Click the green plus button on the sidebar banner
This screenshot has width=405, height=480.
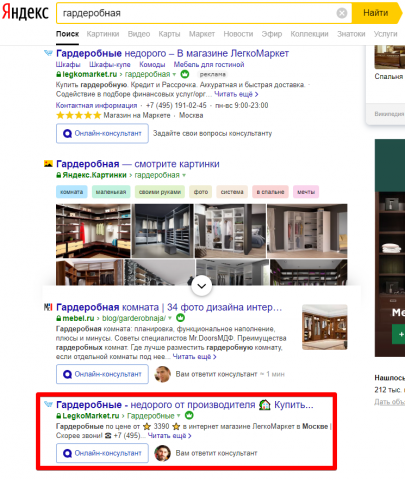[399, 334]
